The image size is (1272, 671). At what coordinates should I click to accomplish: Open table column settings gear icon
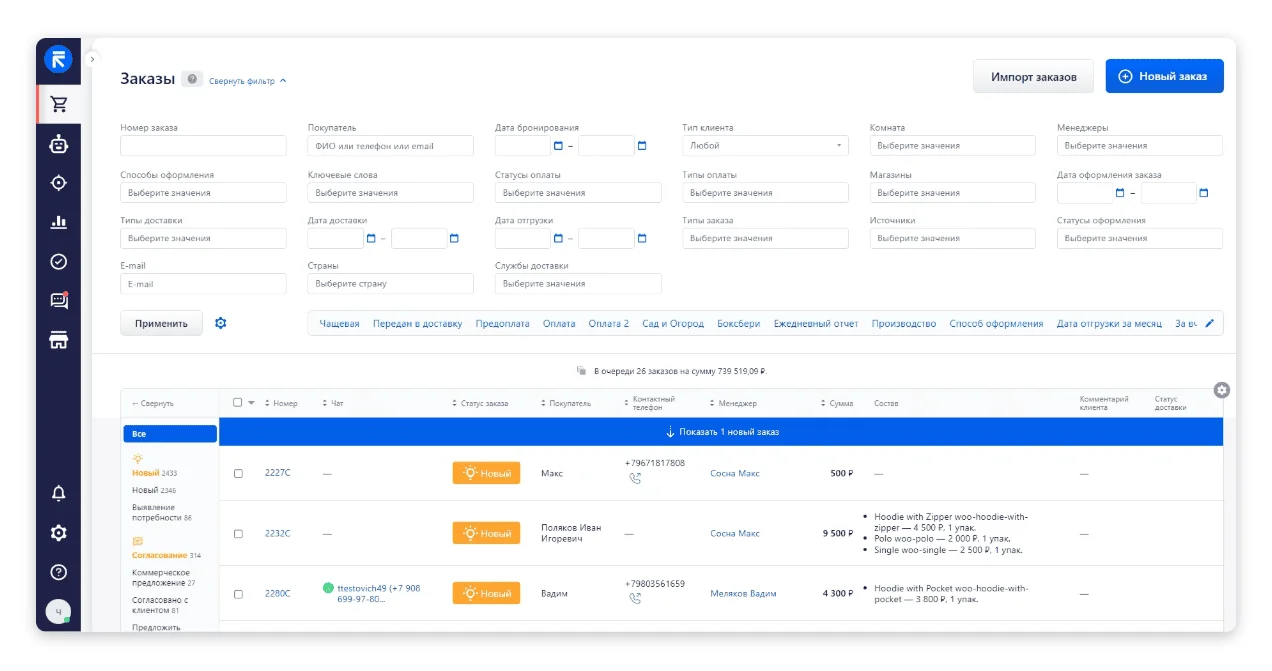click(1221, 390)
